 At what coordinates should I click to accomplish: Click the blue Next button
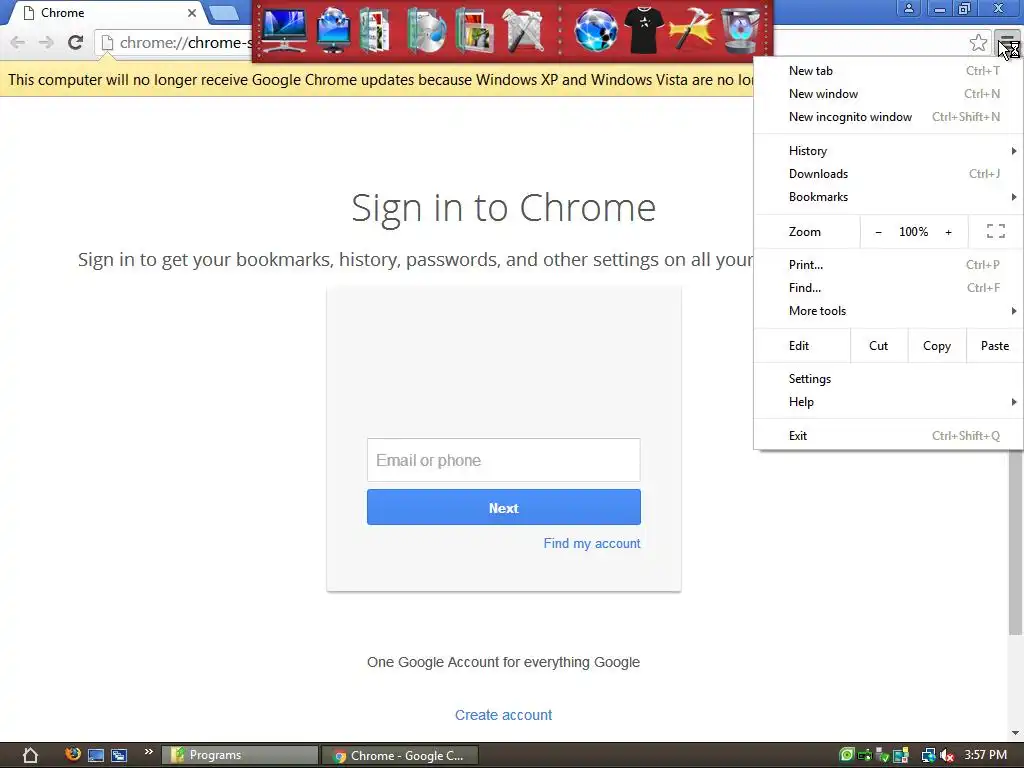coord(504,507)
